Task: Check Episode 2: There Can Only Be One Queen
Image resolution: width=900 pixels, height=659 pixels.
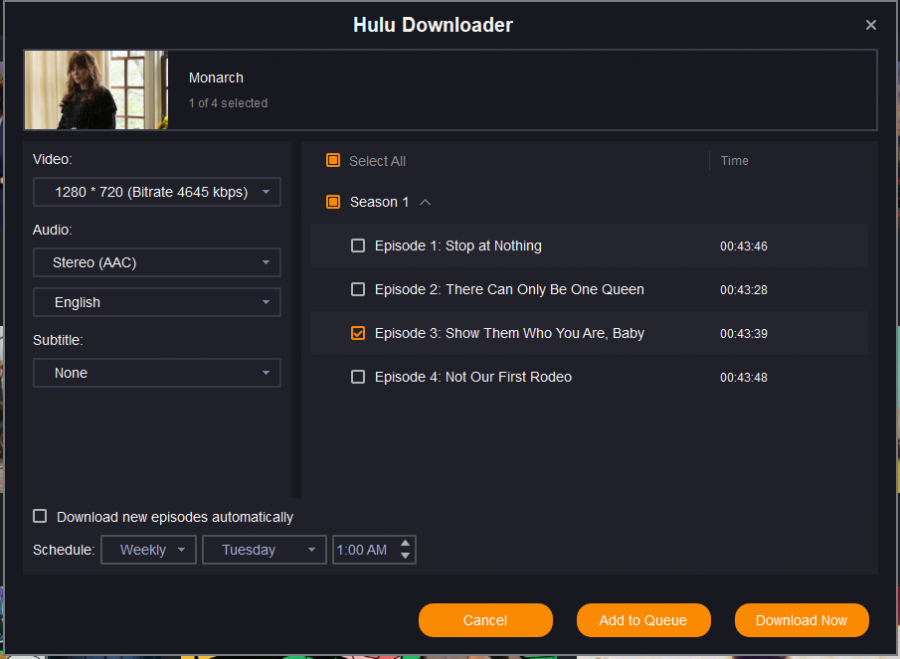Action: click(358, 289)
